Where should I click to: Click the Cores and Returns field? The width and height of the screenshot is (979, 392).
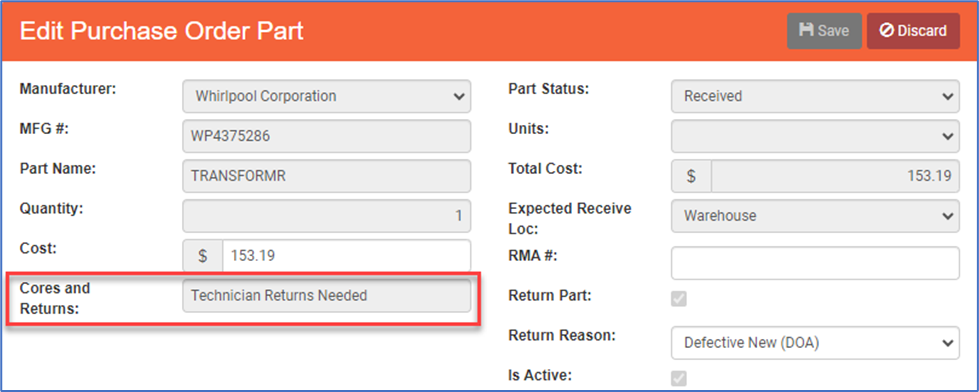pos(327,296)
